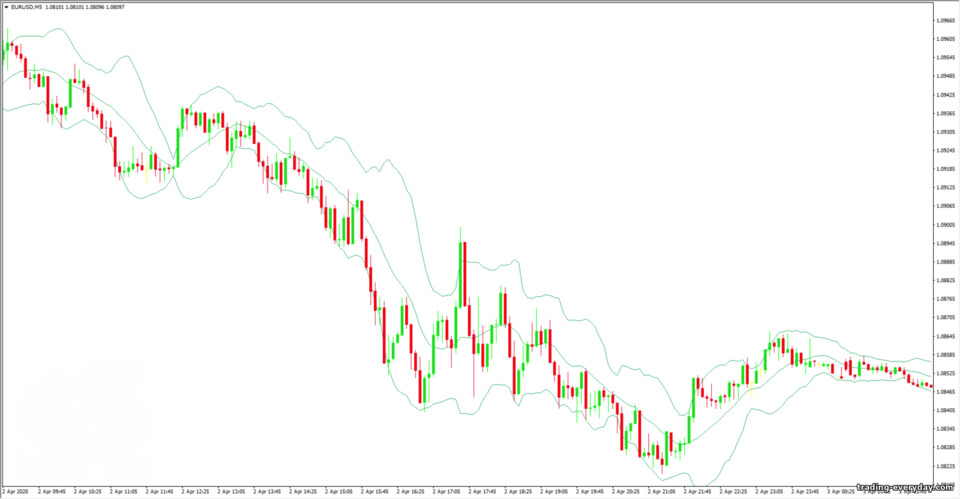Screen dimensions: 960x499
Task: Click the 1.09665 price axis label
Action: (x=945, y=20)
